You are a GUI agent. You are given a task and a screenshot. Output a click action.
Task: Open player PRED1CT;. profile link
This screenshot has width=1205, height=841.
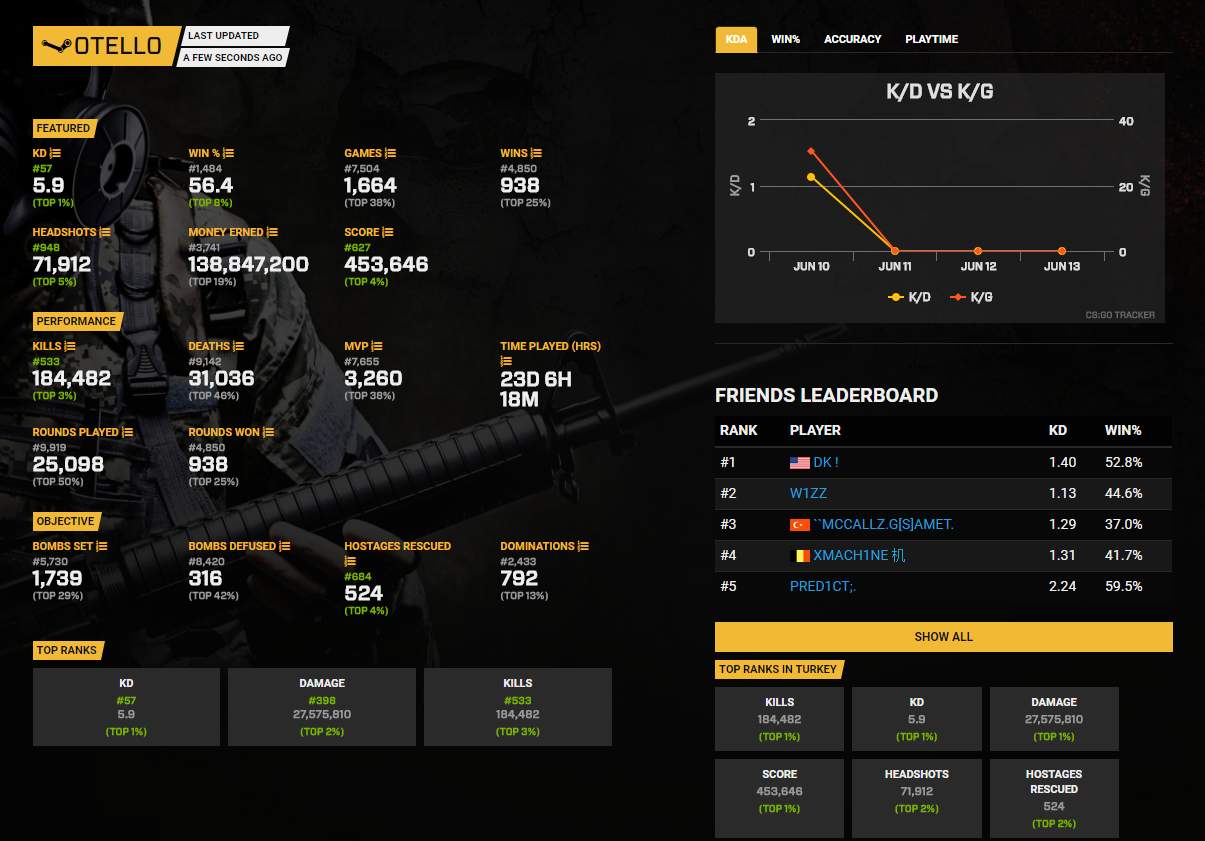(x=823, y=587)
